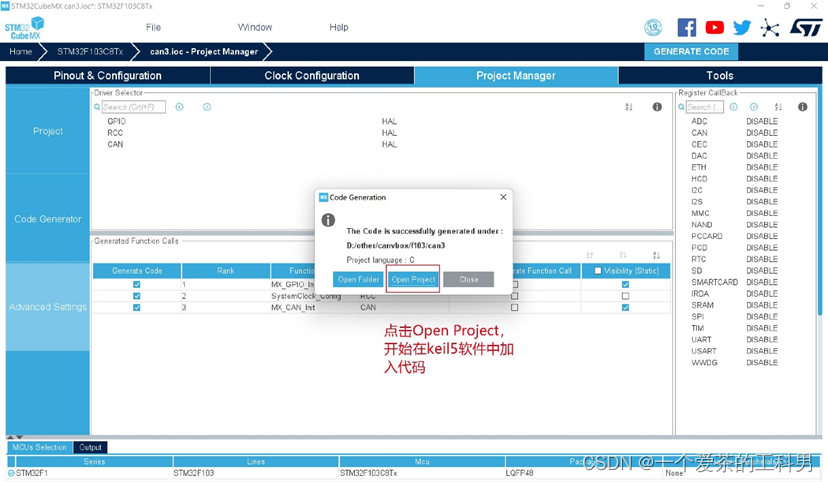The height and width of the screenshot is (482, 828).
Task: Sort the Driver Selector list
Action: coord(629,107)
